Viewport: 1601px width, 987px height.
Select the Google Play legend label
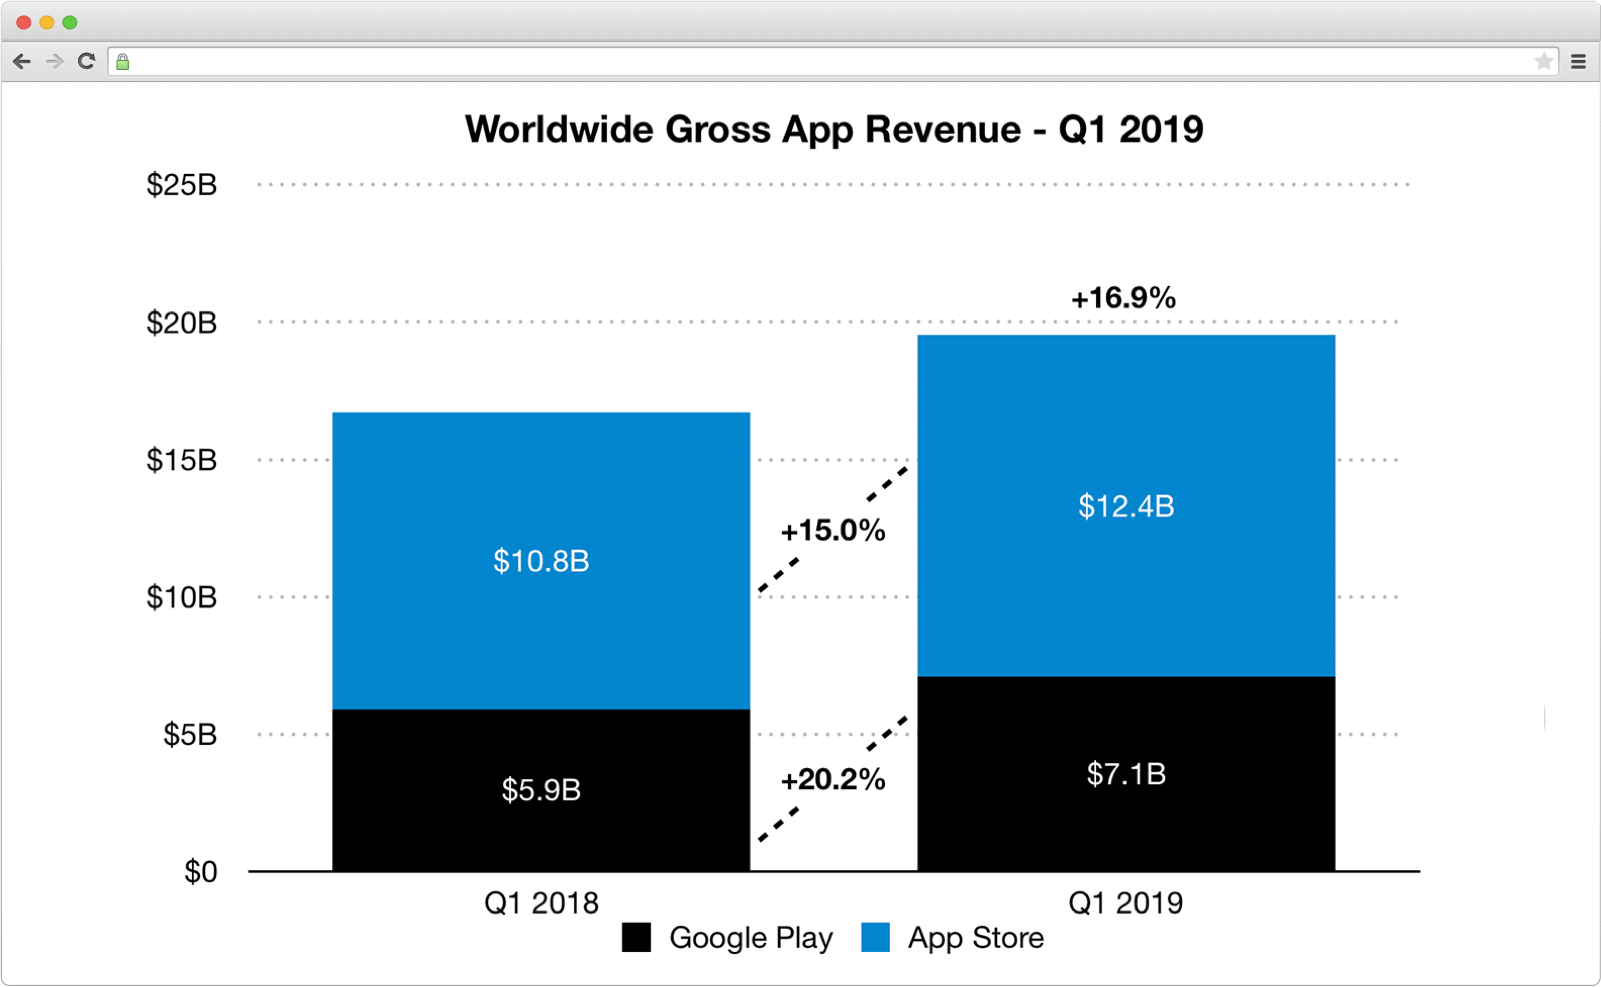751,938
